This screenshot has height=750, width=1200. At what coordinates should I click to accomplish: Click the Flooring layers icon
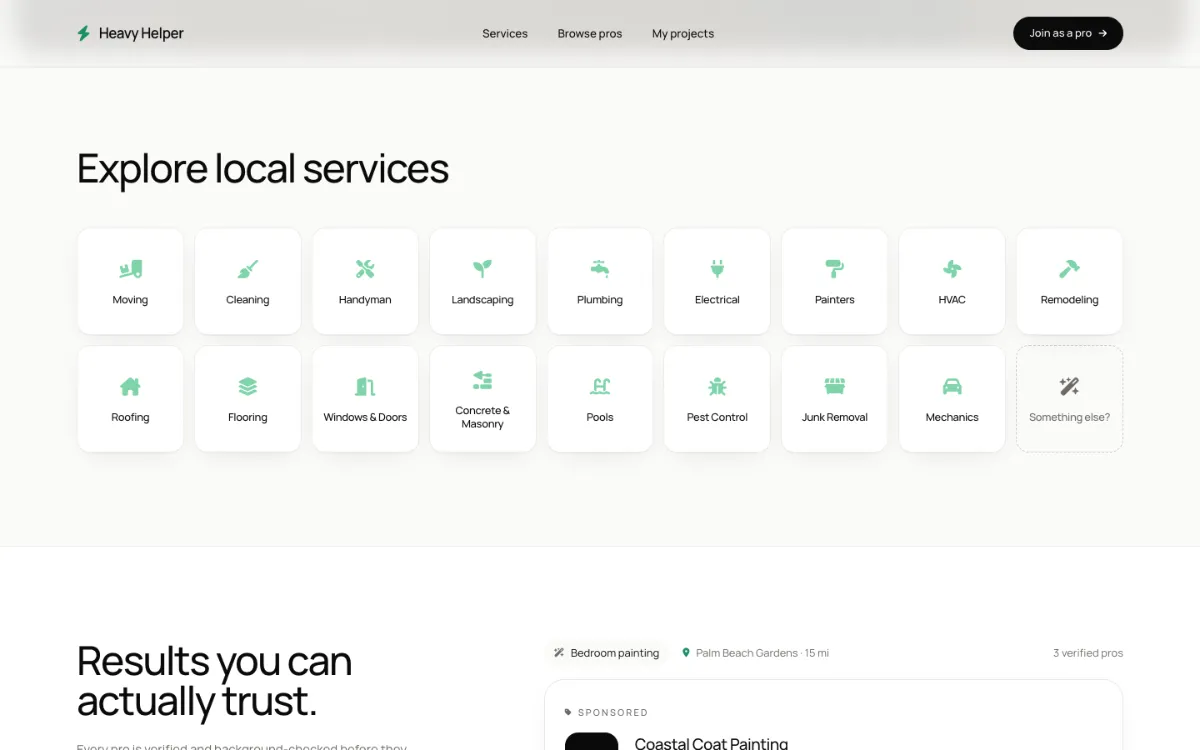(x=248, y=386)
